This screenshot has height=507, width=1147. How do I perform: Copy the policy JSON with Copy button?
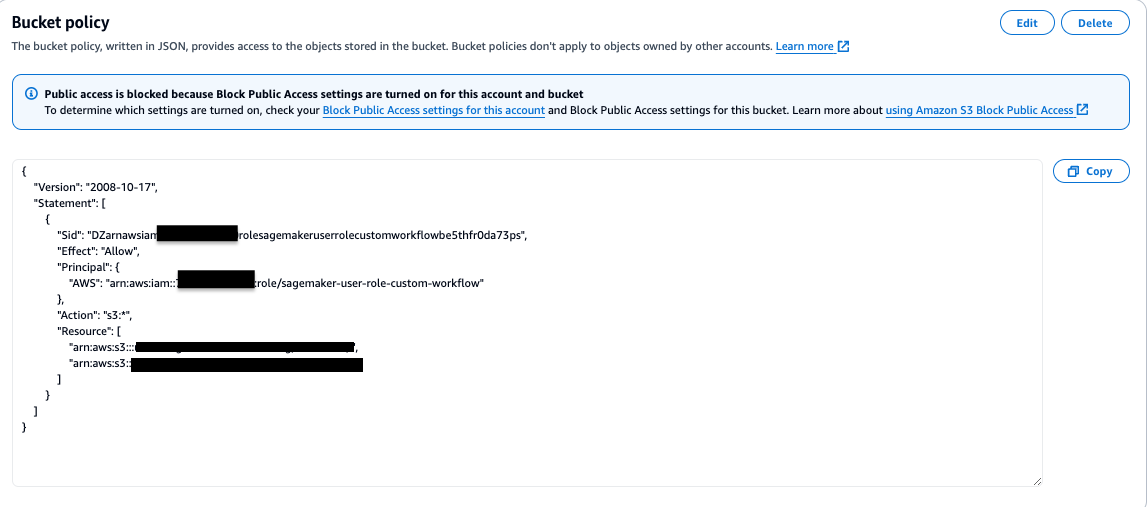tap(1091, 171)
